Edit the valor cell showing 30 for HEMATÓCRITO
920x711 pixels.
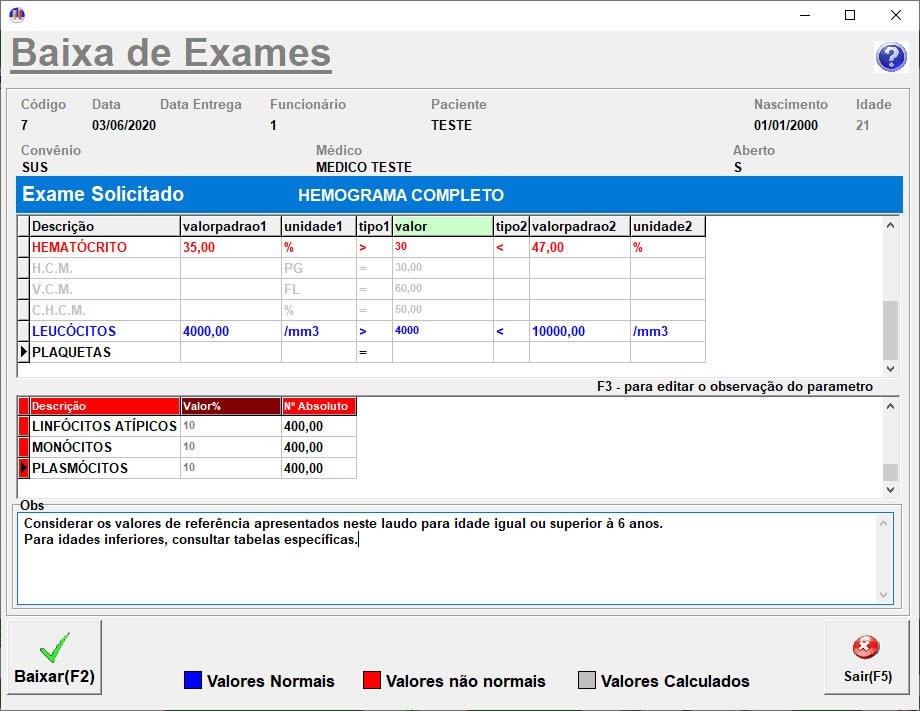click(442, 247)
